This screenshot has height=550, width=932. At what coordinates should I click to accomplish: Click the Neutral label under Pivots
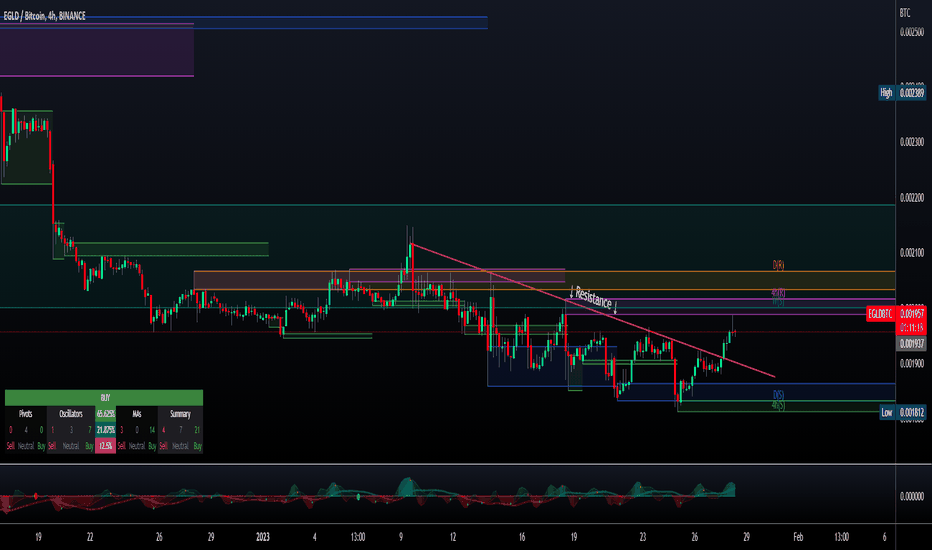(26, 446)
